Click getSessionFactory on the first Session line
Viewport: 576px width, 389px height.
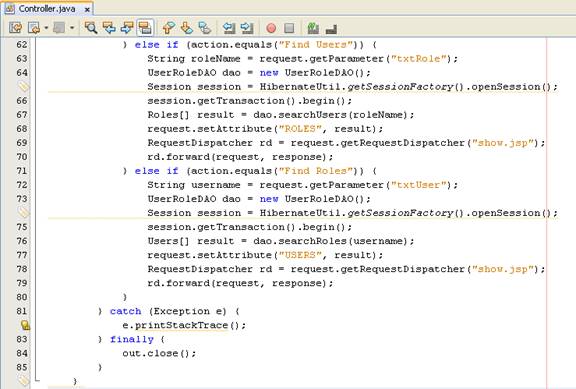click(400, 87)
